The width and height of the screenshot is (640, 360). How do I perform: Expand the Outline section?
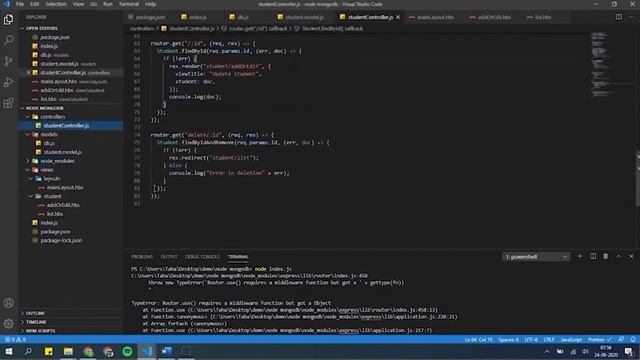[x=35, y=313]
